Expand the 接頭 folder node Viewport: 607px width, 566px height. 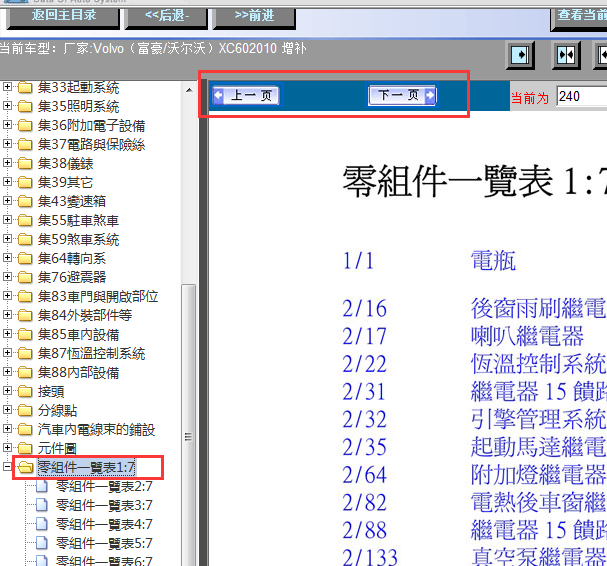coord(8,391)
